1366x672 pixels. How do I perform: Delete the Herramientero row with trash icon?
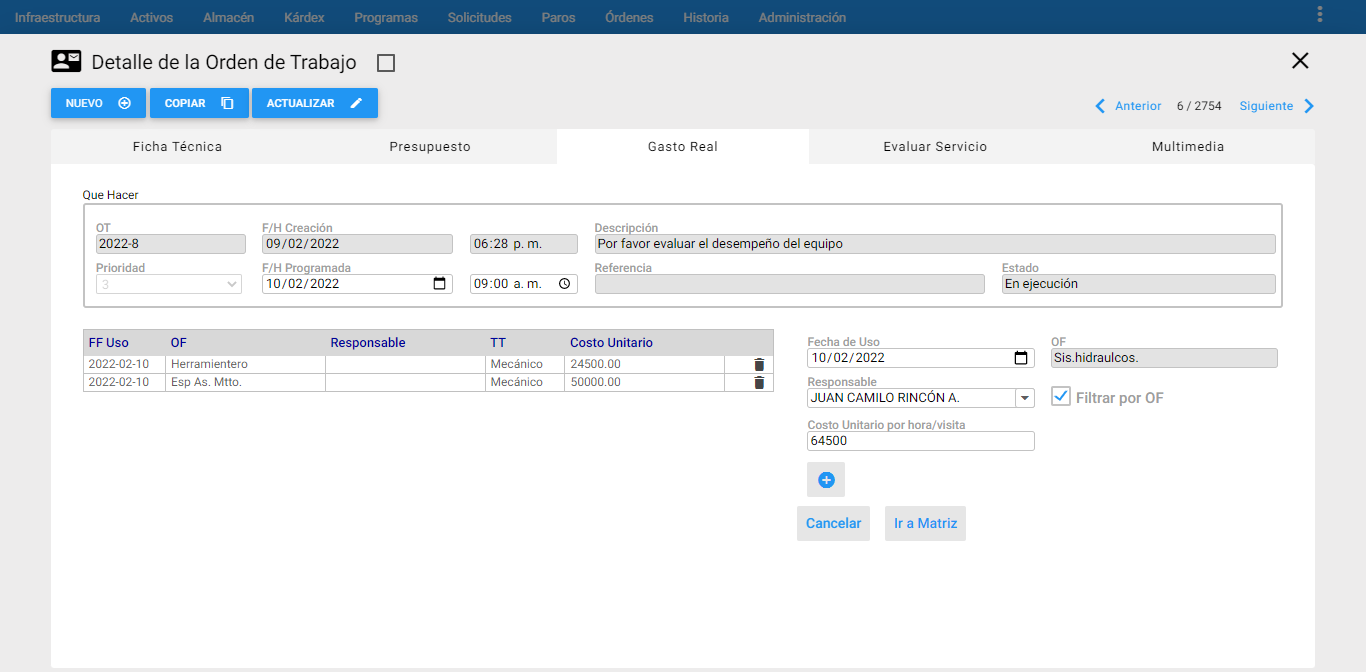[x=759, y=365]
